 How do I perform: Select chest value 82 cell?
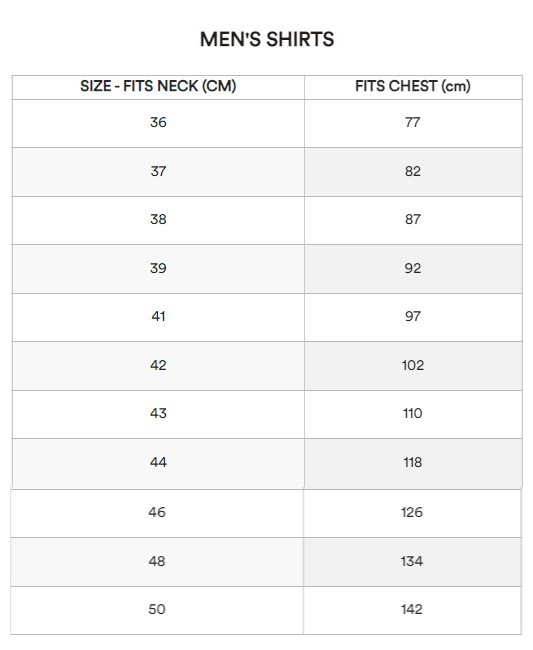point(413,172)
